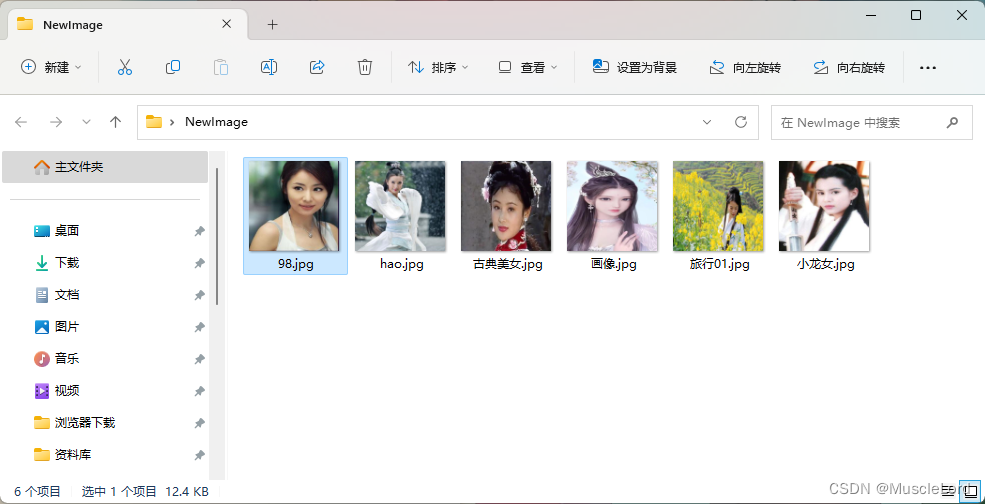Click pin icon next to 文档
Viewport: 985px width, 504px height.
[199, 295]
